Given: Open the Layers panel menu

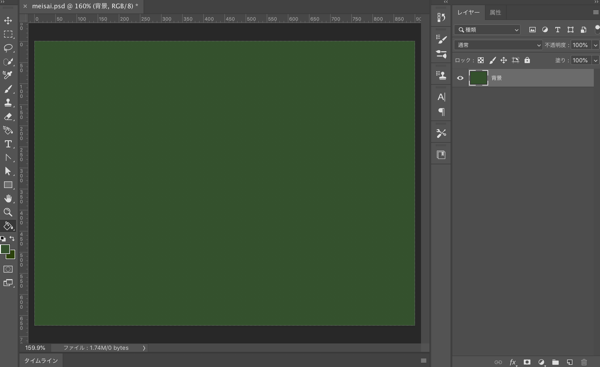Looking at the screenshot, I should 595,12.
